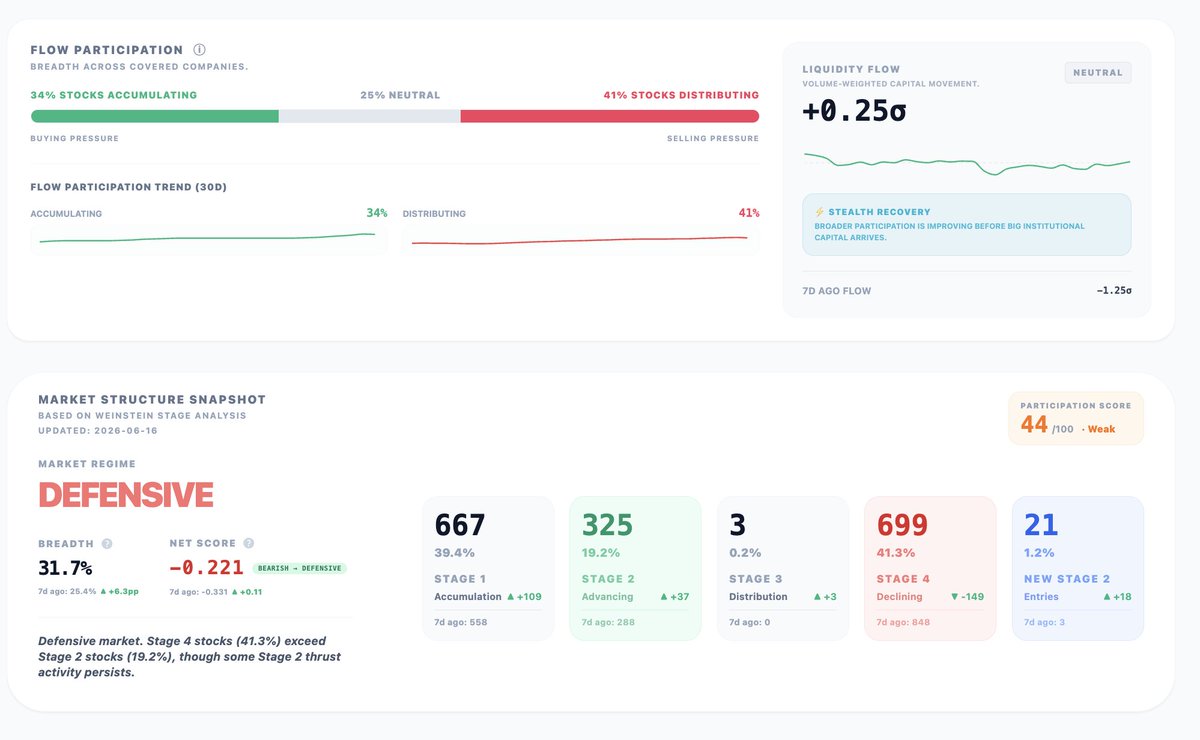Click the '-0.221' net score value

pyautogui.click(x=207, y=568)
